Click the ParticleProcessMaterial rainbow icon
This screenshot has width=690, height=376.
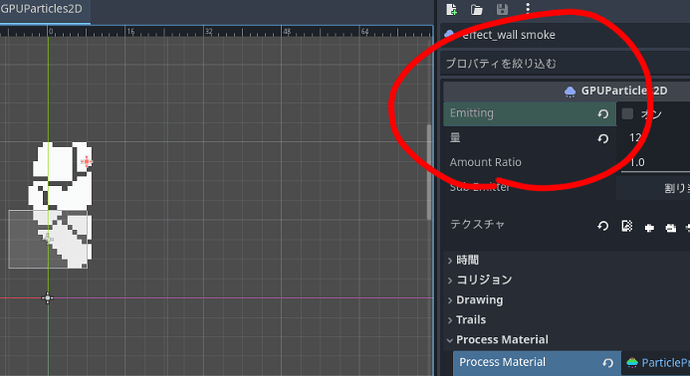632,362
